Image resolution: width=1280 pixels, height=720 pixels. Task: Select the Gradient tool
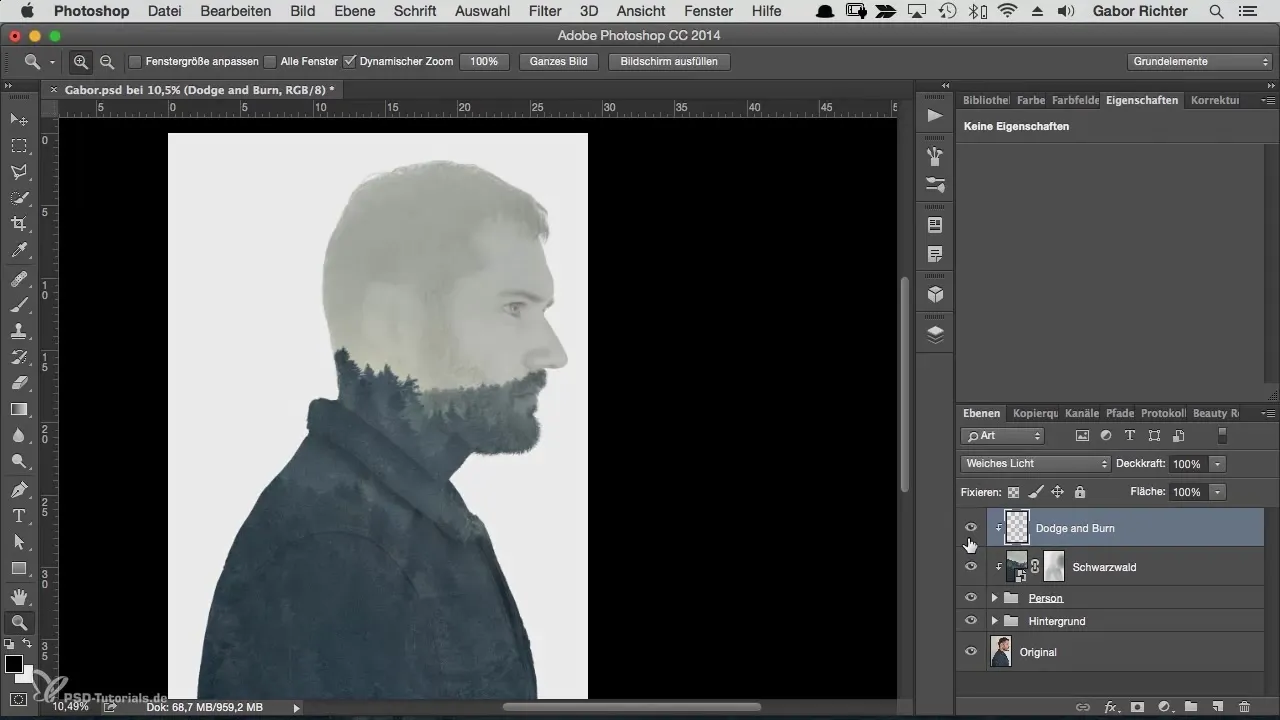pyautogui.click(x=19, y=409)
